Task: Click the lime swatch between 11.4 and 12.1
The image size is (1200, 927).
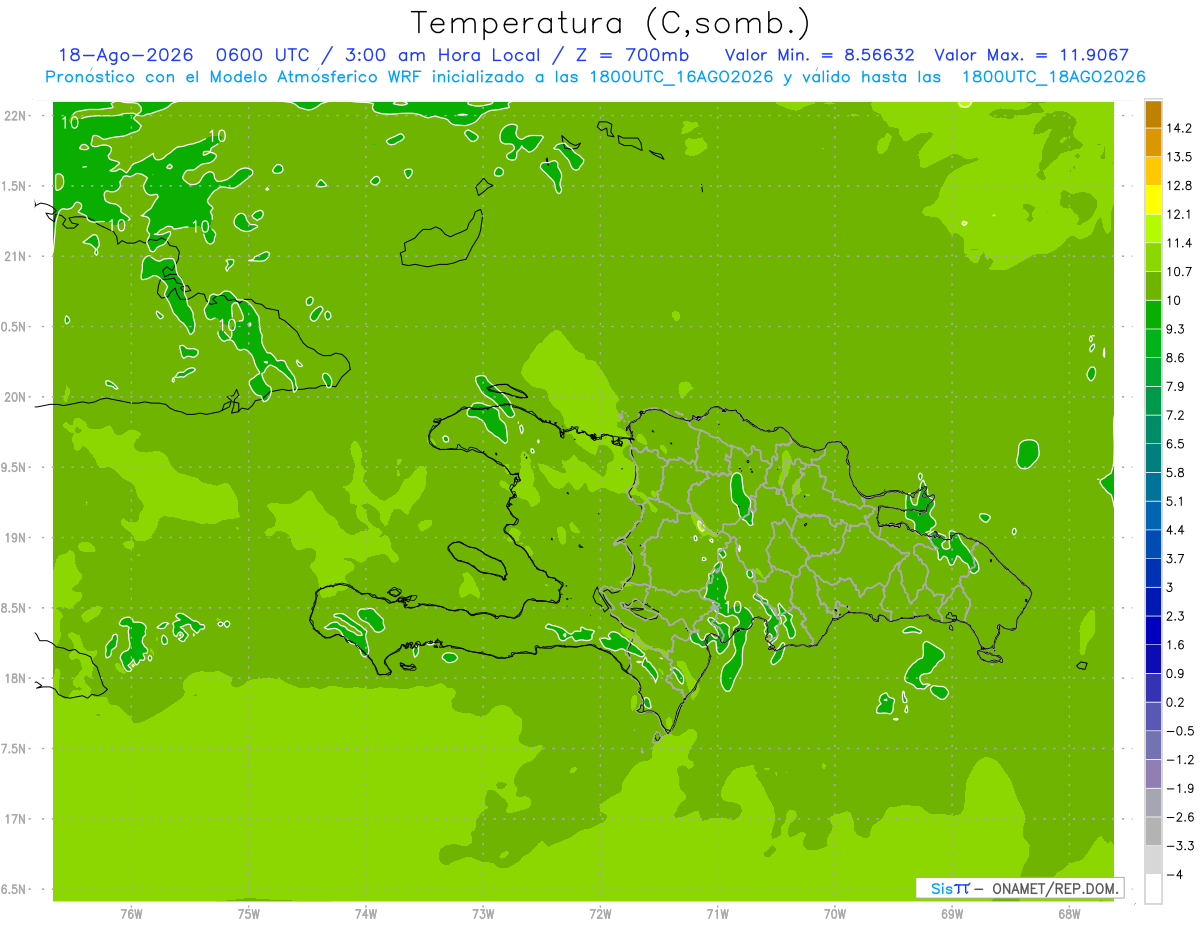Action: 1153,229
